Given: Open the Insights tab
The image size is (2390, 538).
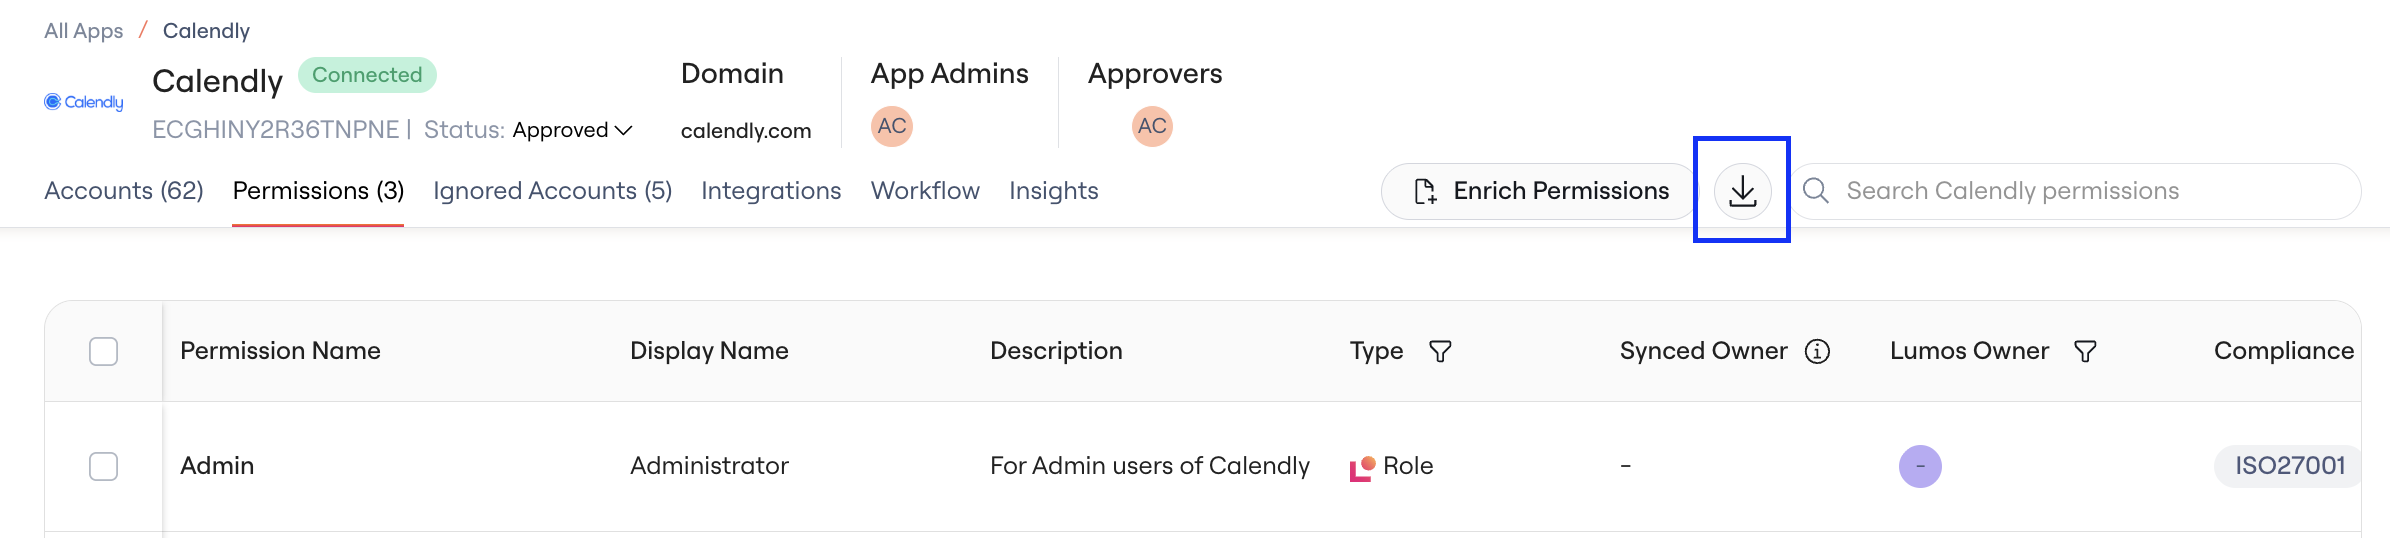Looking at the screenshot, I should click(1053, 190).
